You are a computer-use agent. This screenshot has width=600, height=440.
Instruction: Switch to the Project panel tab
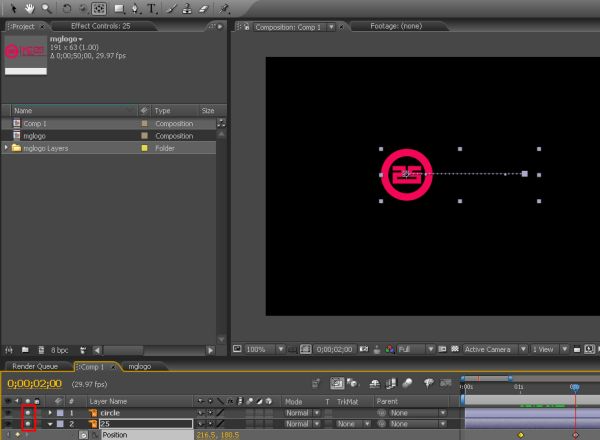tap(23, 26)
